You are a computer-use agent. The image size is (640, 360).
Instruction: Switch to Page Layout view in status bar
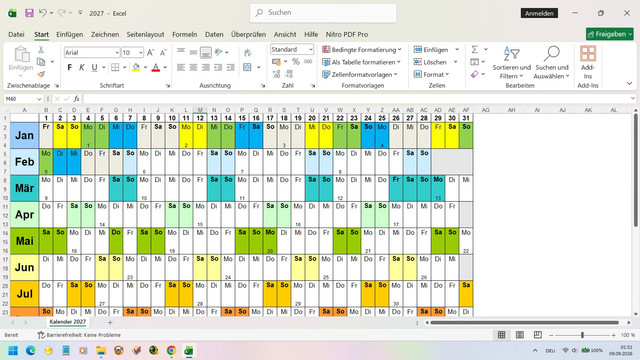click(520, 335)
